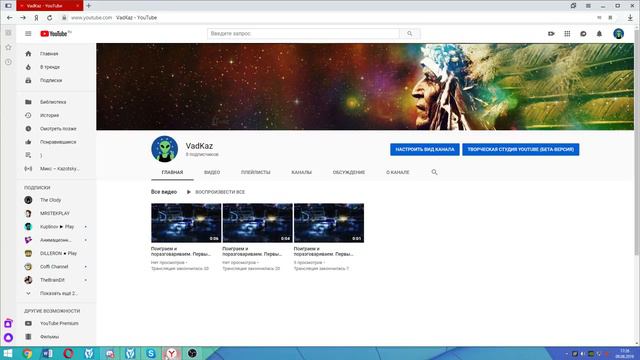Open sidebar 'Подписки' item
Image resolution: width=640 pixels, height=360 pixels.
pos(56,80)
